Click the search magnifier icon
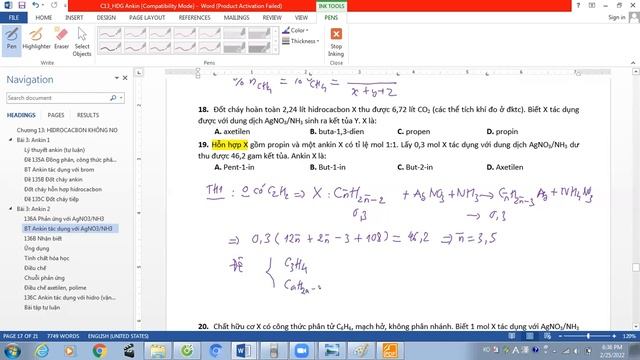The width and height of the screenshot is (640, 360). point(113,98)
